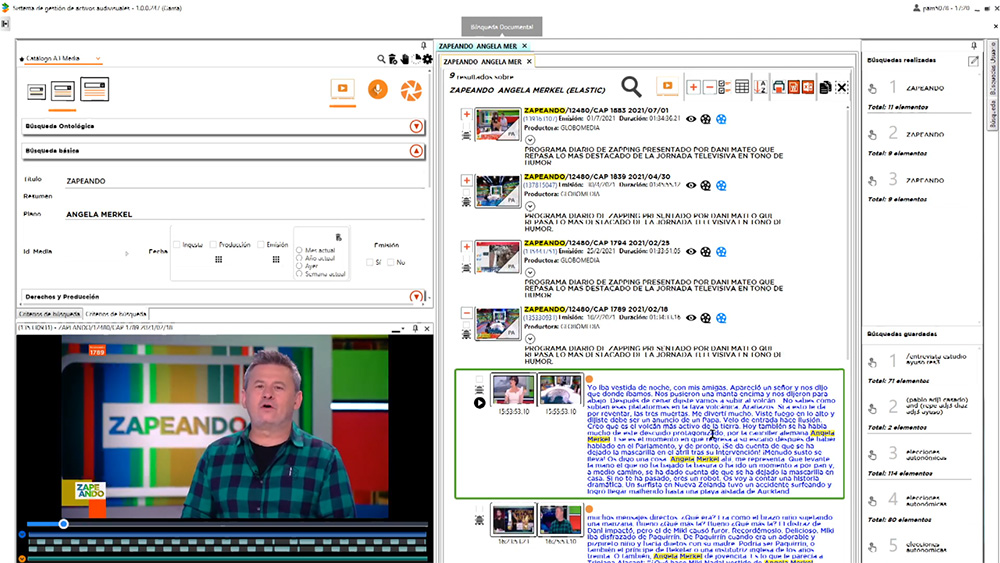The height and width of the screenshot is (563, 1000).
Task: Click the select-all checklist icon in results toolbar
Action: coord(724,87)
